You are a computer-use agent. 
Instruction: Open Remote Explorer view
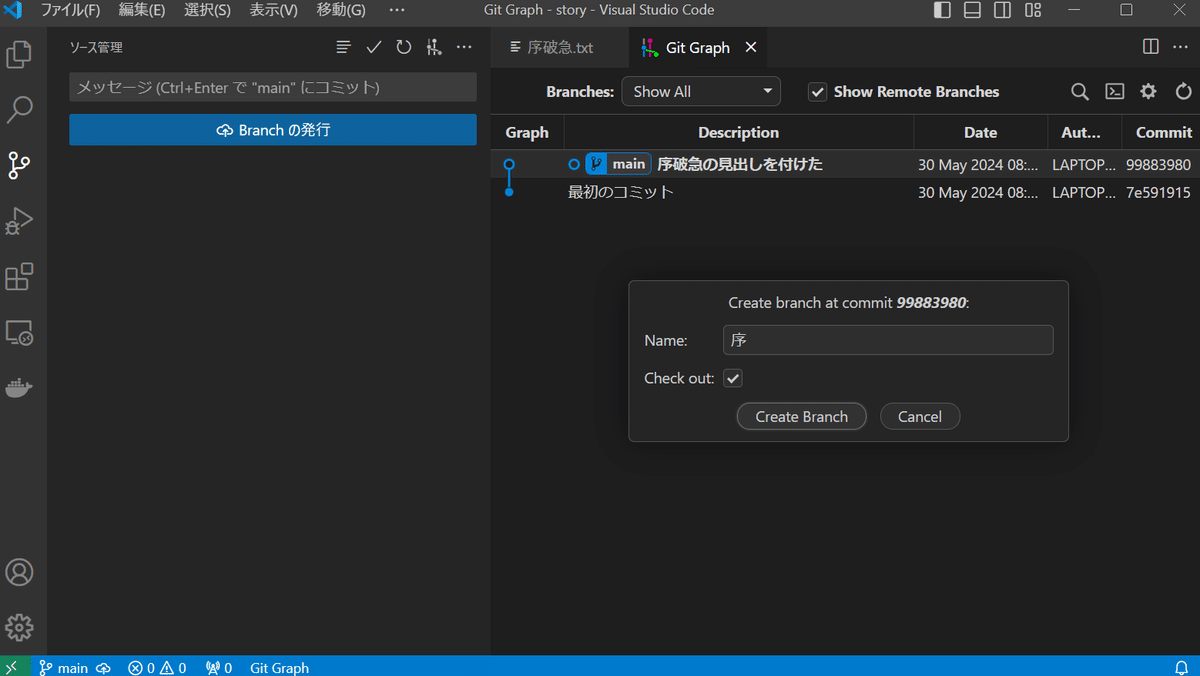(19, 333)
